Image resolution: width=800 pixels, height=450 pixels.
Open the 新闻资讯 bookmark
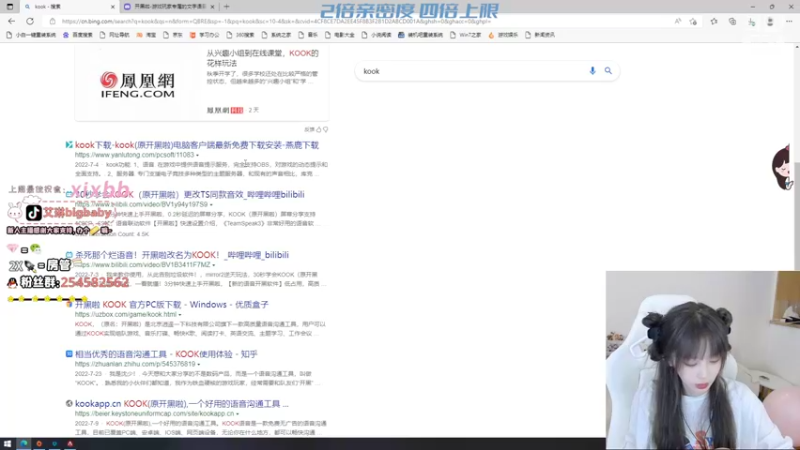tap(540, 35)
